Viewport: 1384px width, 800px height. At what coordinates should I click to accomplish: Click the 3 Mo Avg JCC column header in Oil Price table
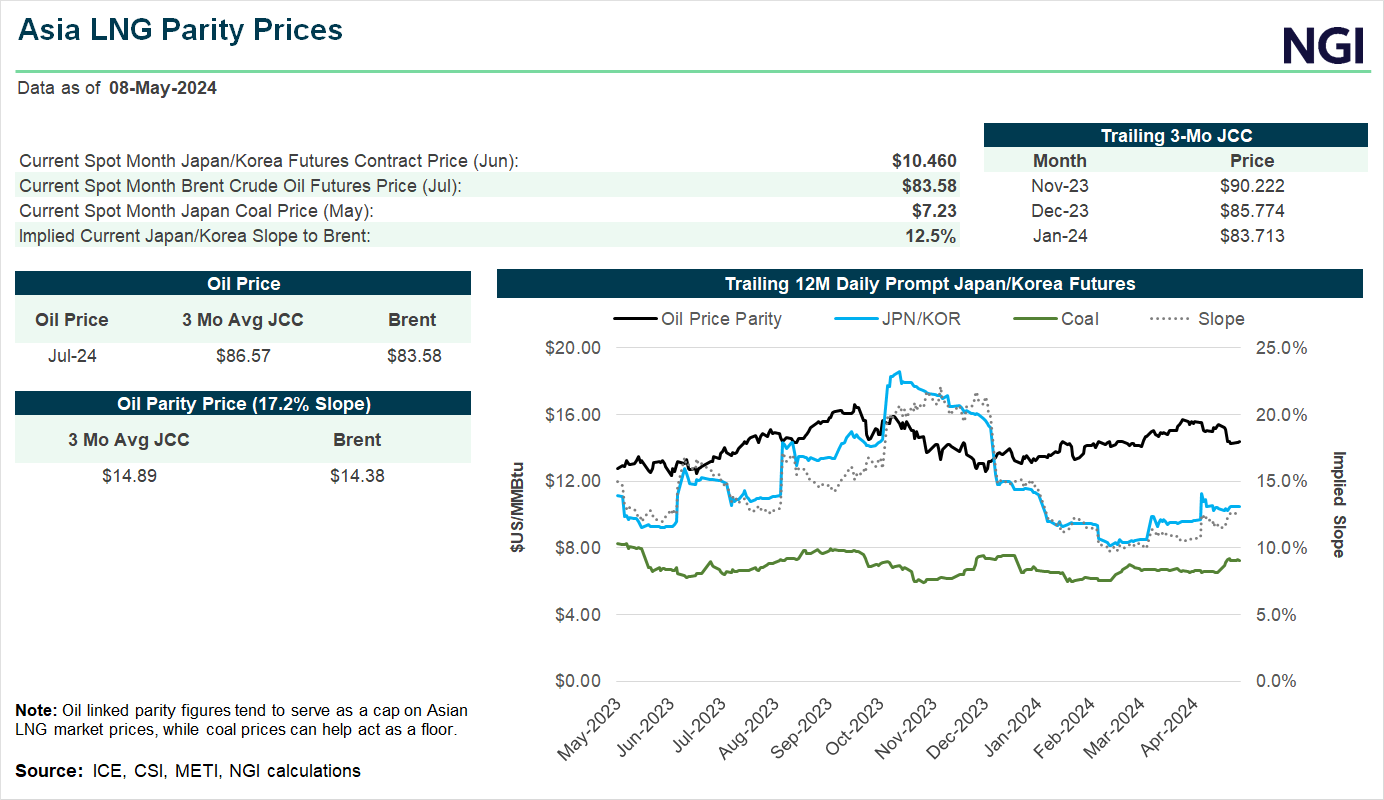point(243,320)
